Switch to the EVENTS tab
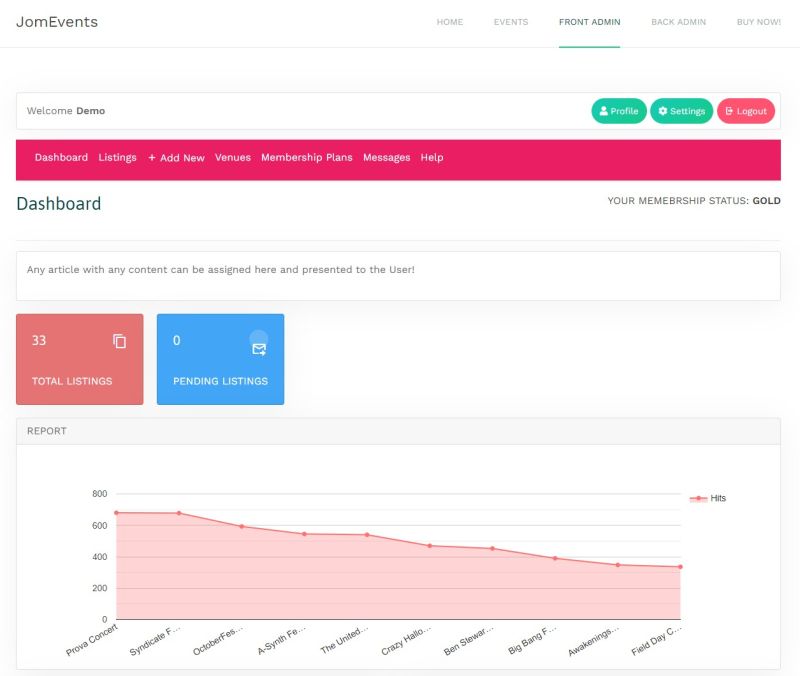This screenshot has width=800, height=676. (x=510, y=21)
